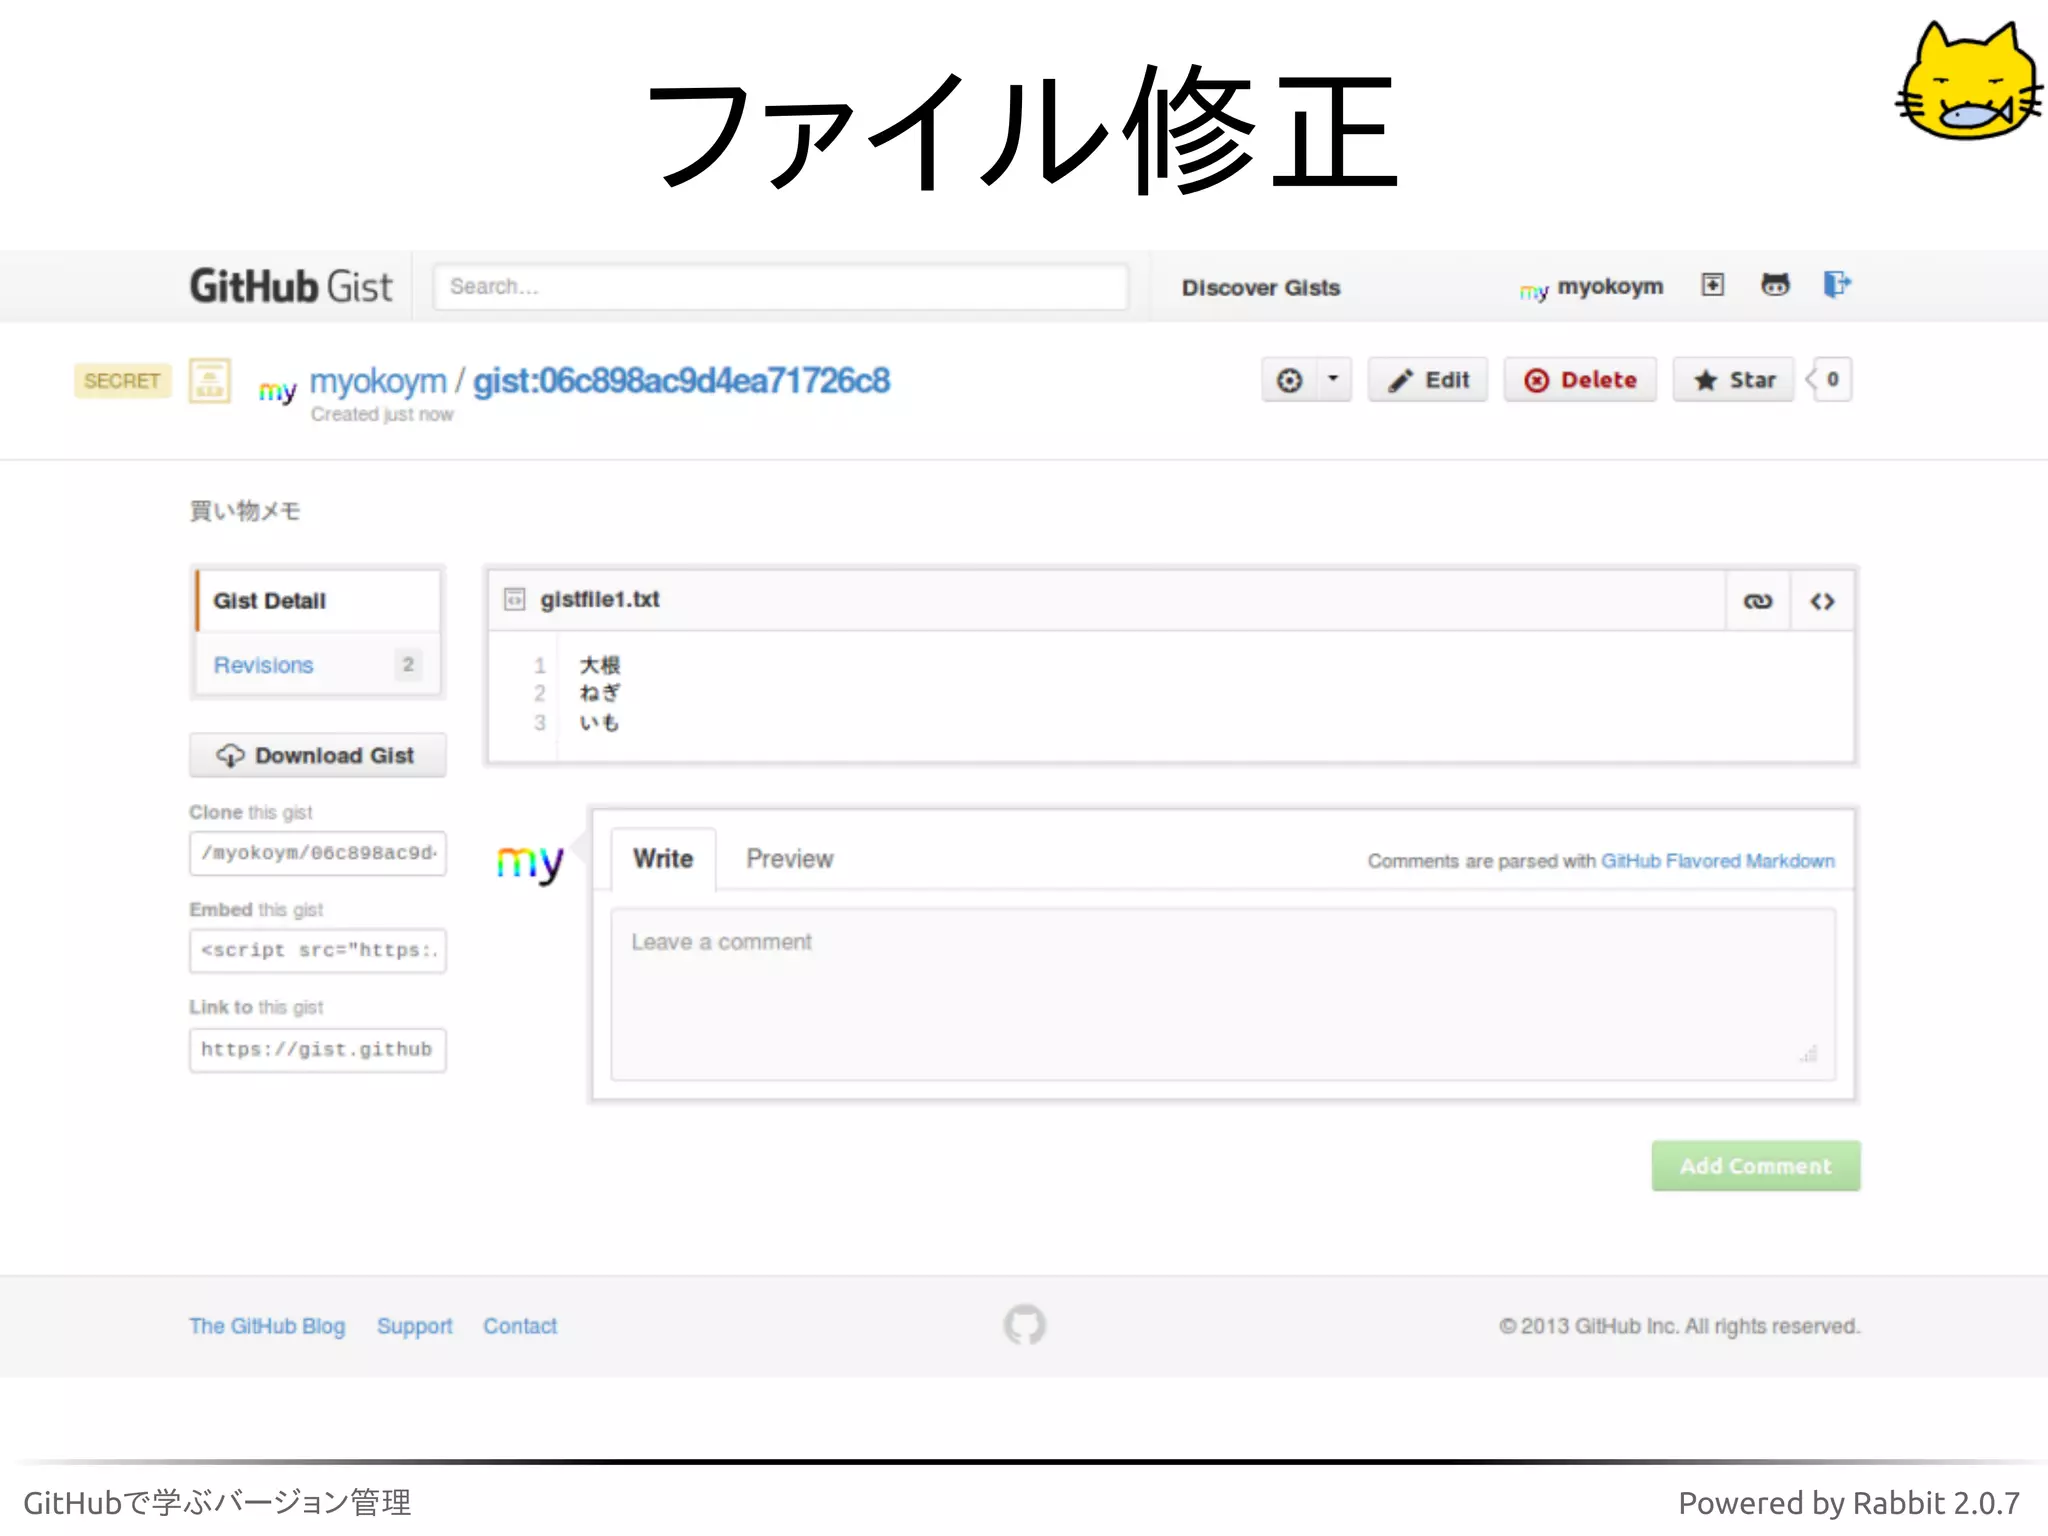This screenshot has width=2048, height=1536.
Task: Switch to the Write tab
Action: click(663, 859)
